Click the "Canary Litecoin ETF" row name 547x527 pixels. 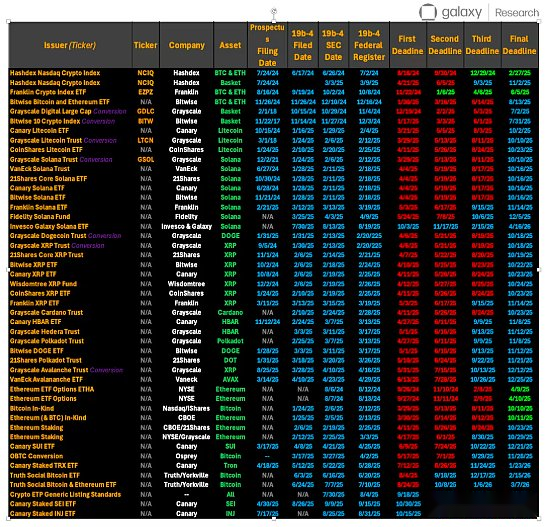click(x=39, y=131)
